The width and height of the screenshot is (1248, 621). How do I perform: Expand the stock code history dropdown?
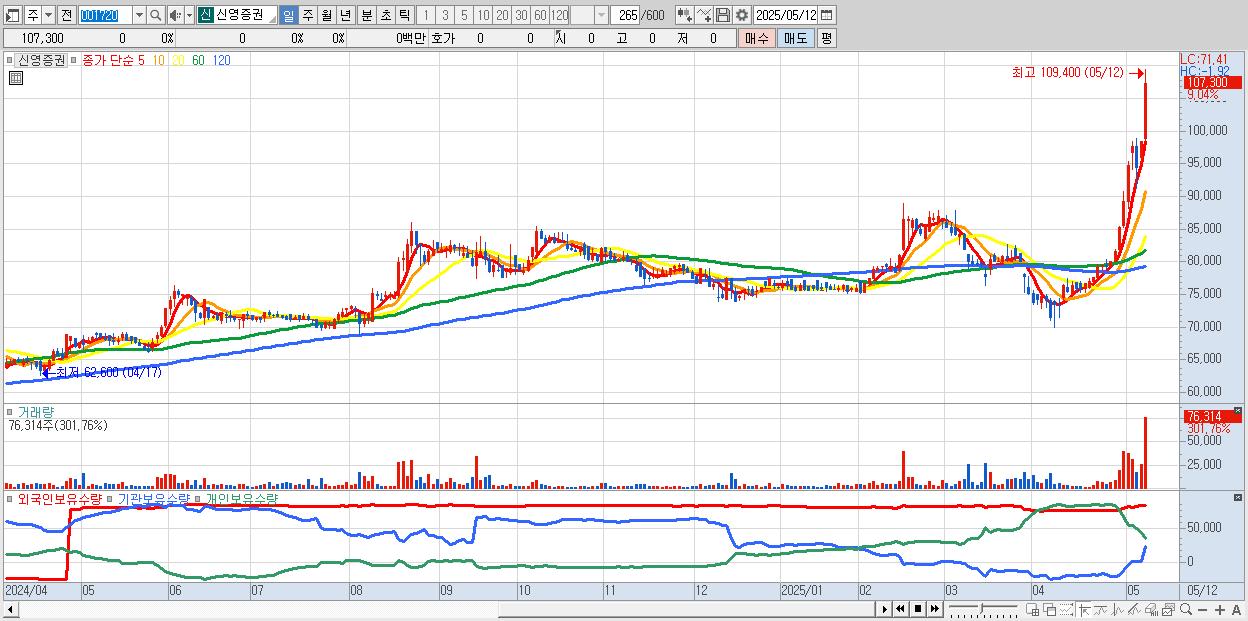[139, 16]
